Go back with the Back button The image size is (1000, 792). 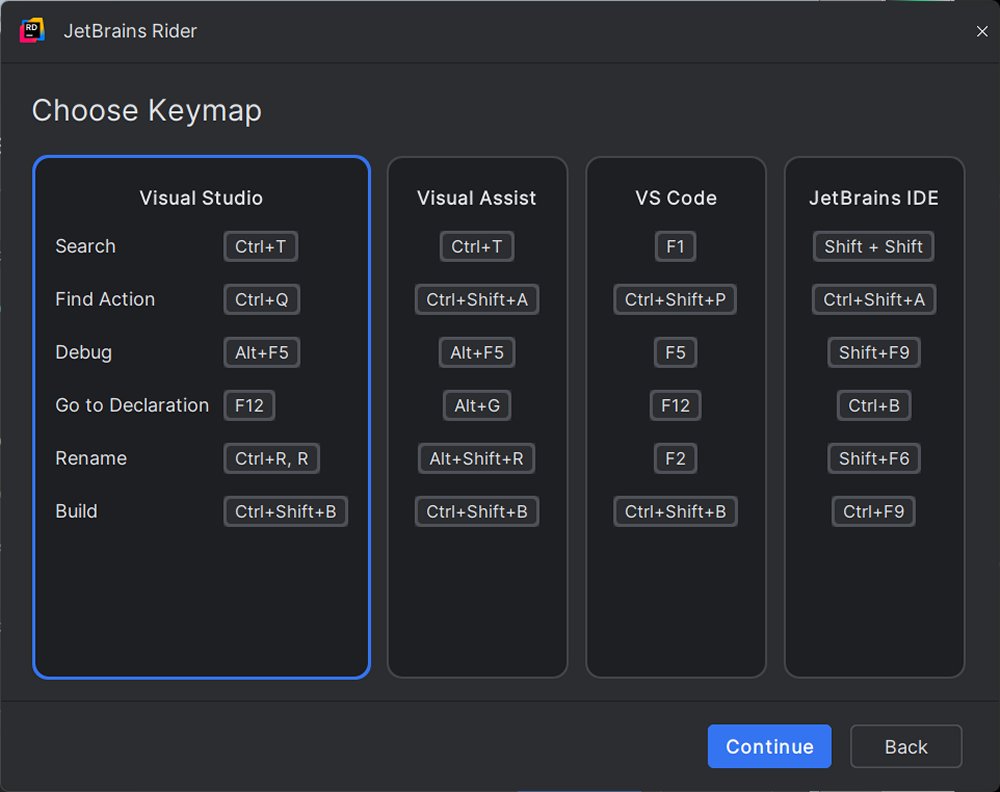[x=906, y=747]
